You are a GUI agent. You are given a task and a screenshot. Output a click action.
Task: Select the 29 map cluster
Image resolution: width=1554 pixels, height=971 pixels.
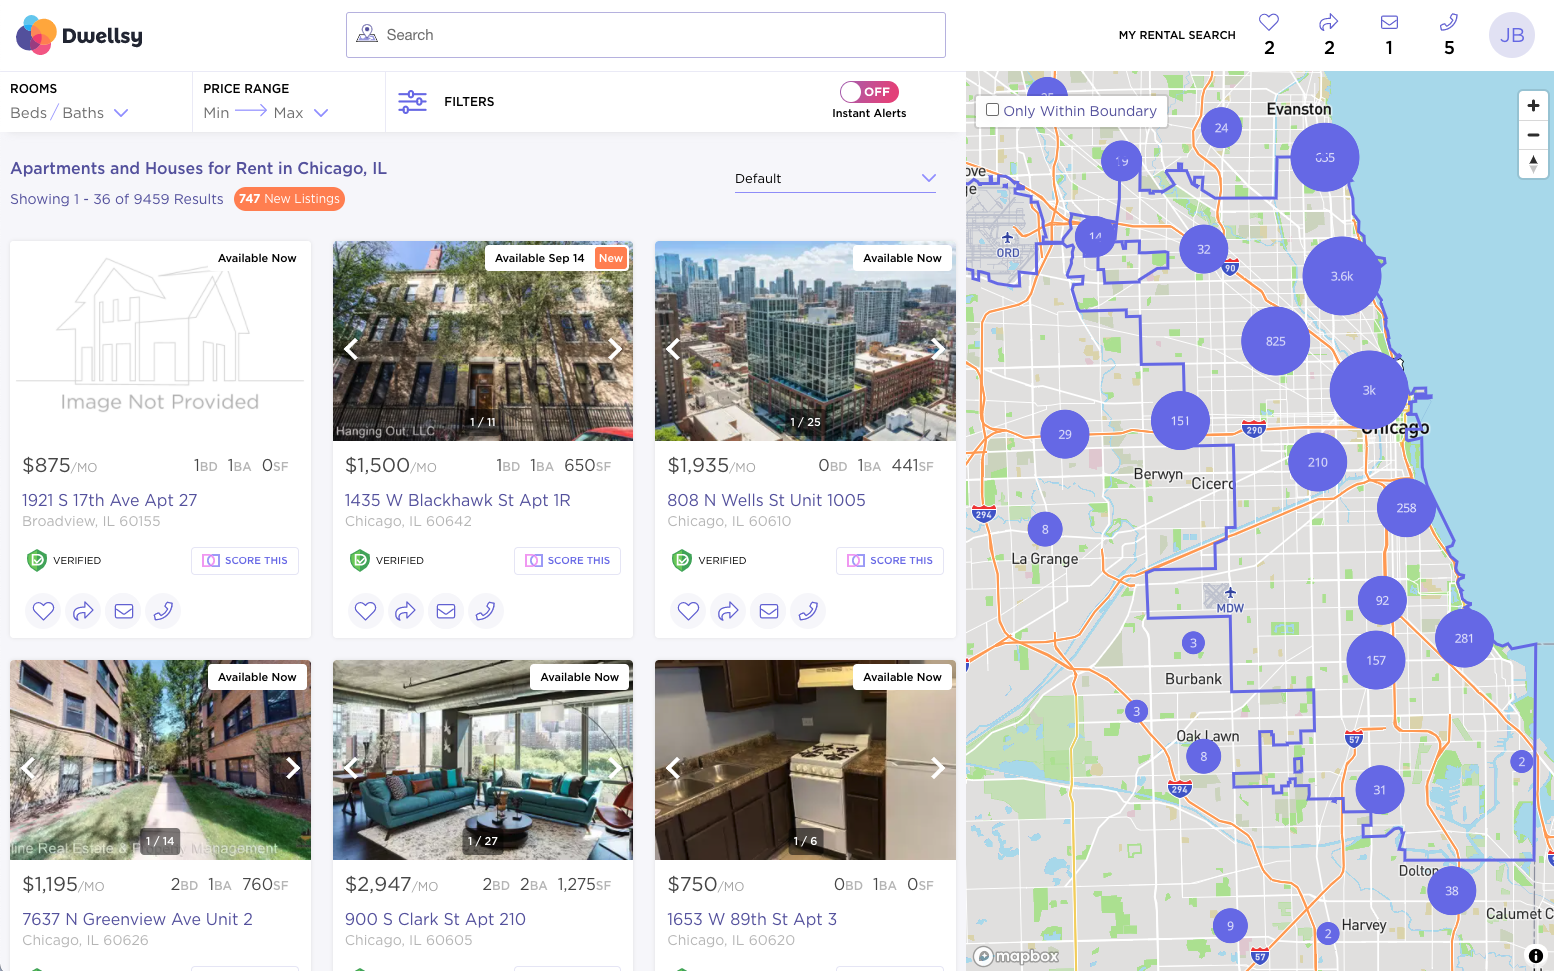pyautogui.click(x=1065, y=434)
